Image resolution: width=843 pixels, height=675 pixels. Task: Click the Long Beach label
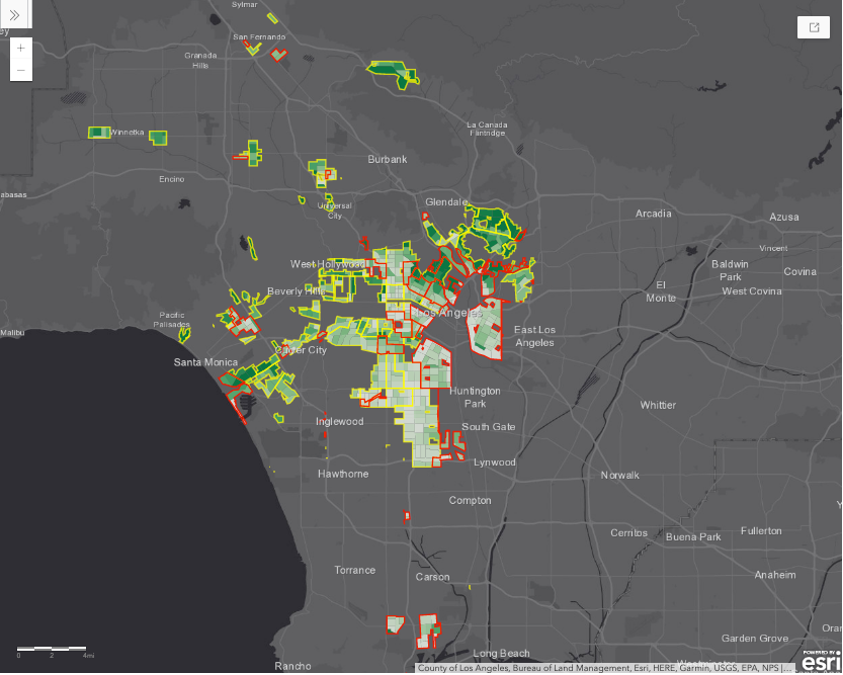click(x=499, y=653)
